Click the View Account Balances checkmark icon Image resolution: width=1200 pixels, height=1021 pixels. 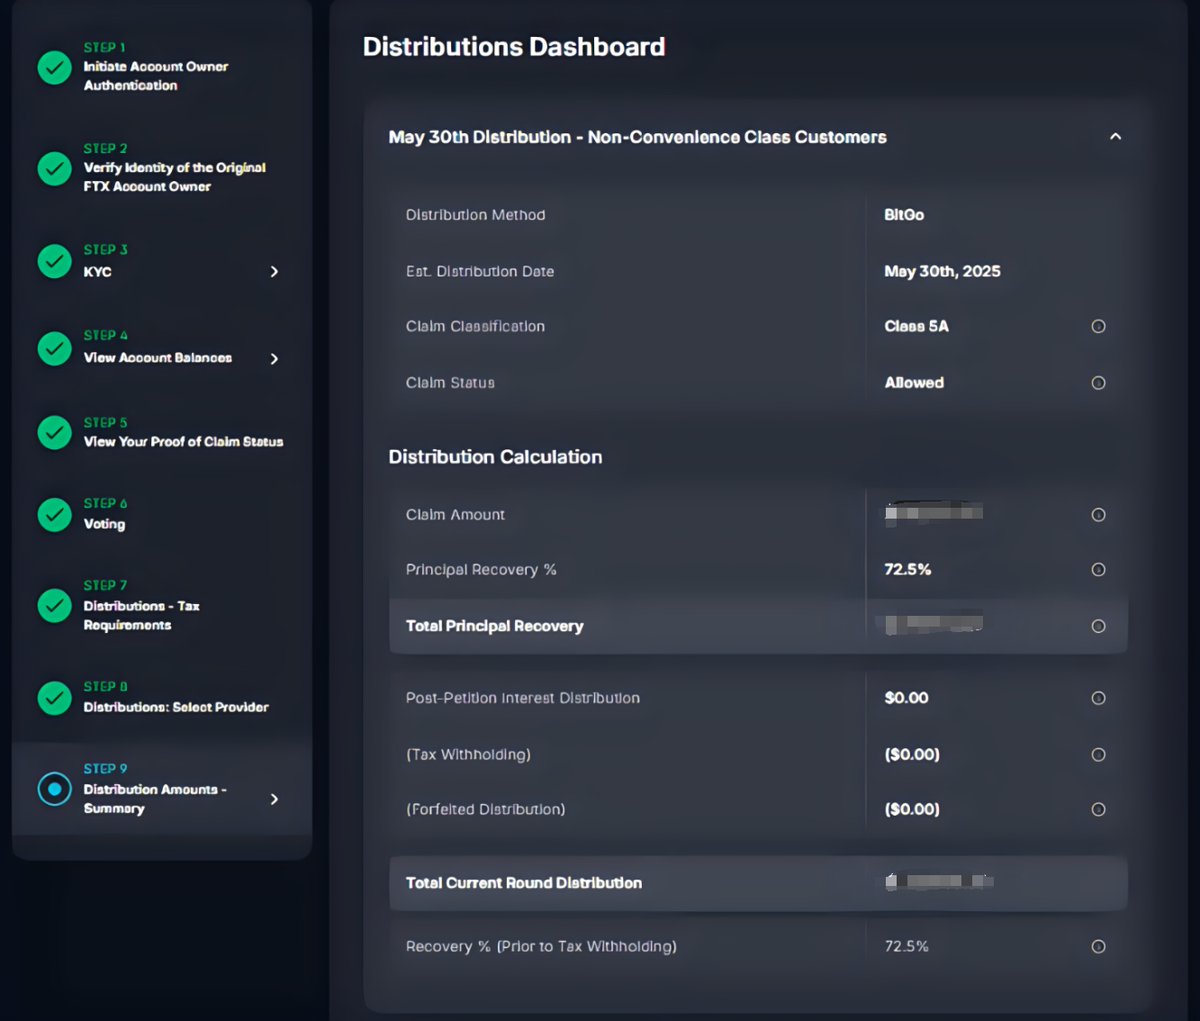click(54, 348)
